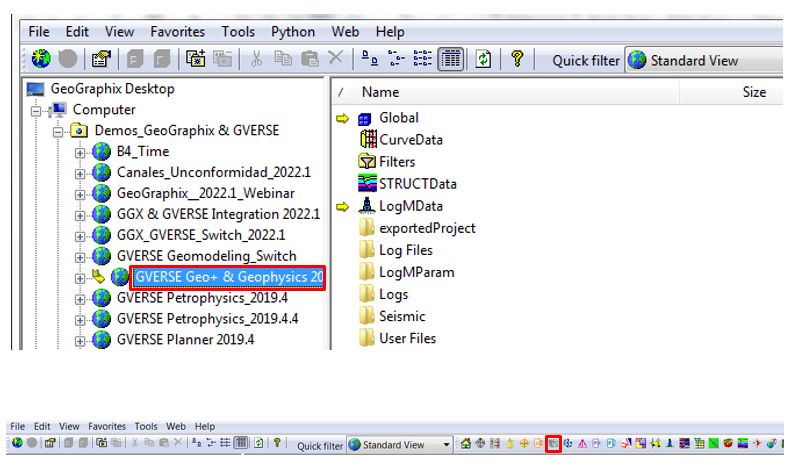Click red-boxed map icon in lower toolbar

tap(554, 443)
